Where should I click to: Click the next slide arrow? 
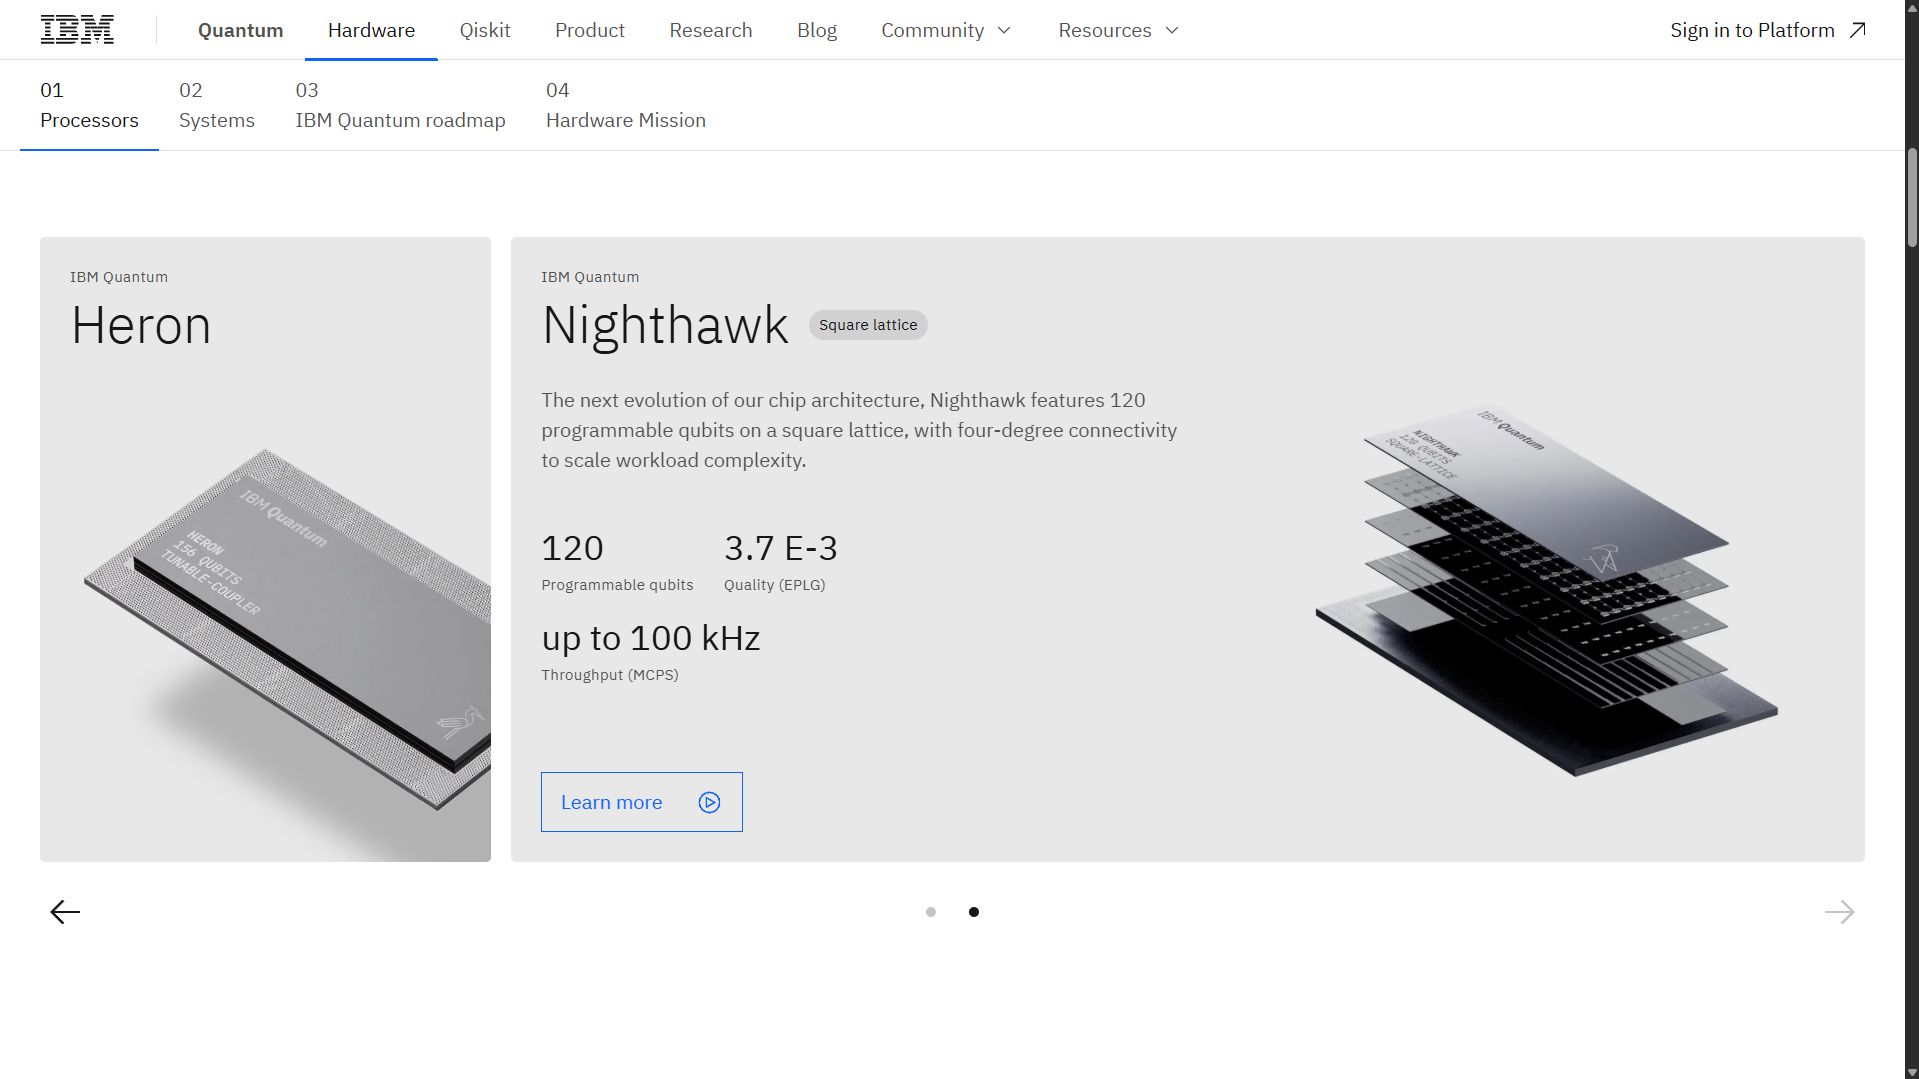click(1839, 912)
